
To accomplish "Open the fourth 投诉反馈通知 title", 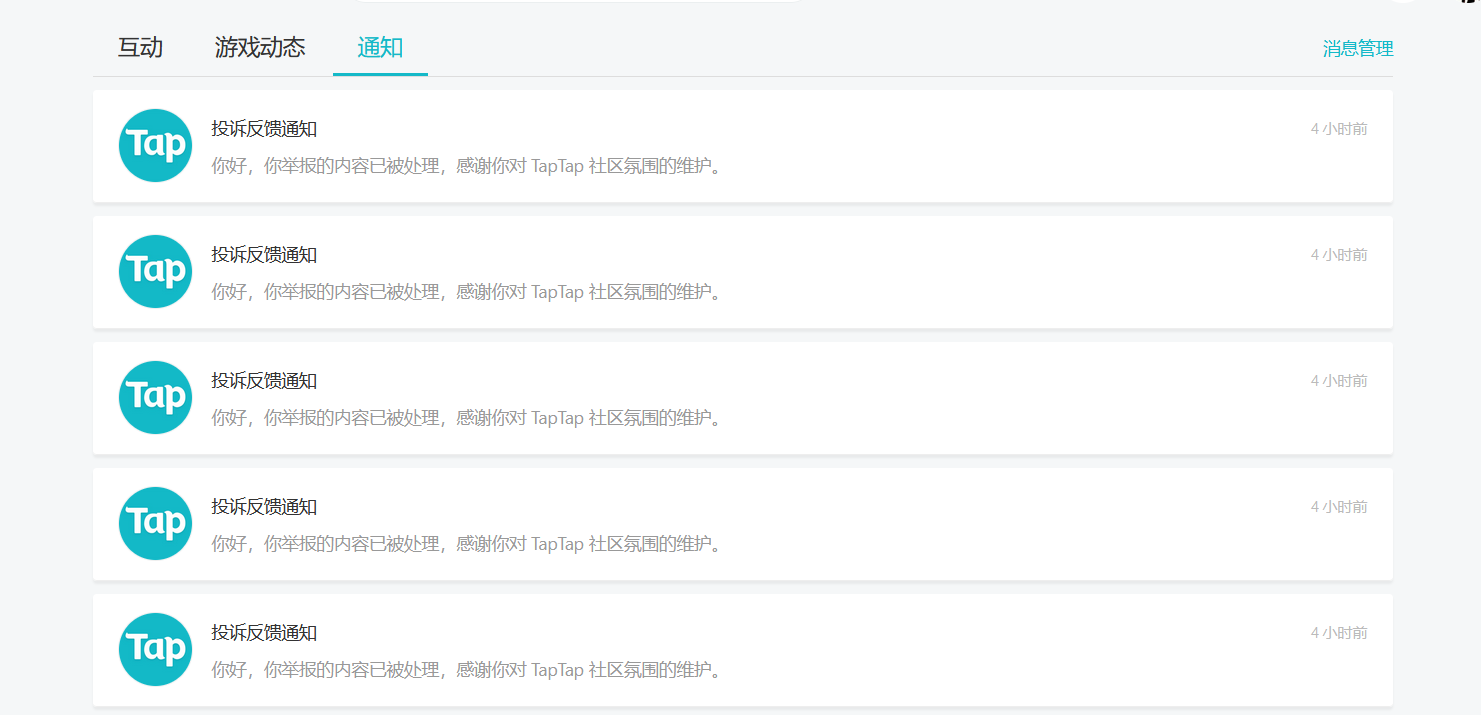I will pos(264,507).
